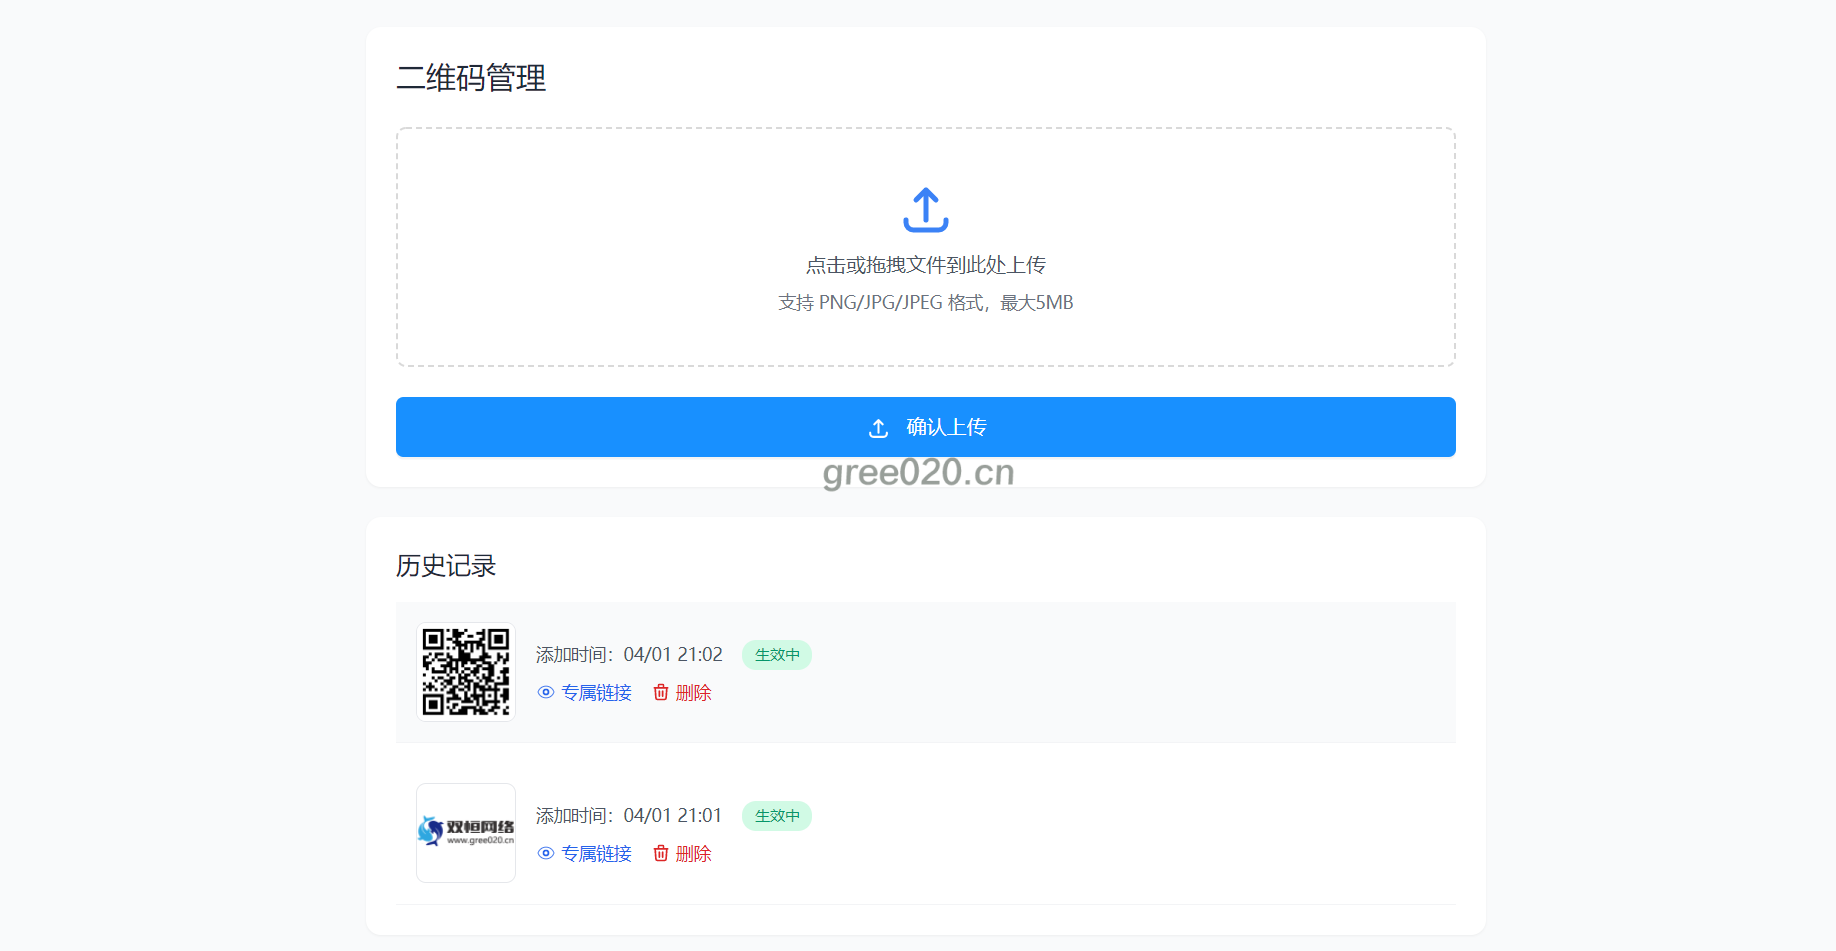Image resolution: width=1836 pixels, height=951 pixels.
Task: Click the eye icon for the 21:02 record
Action: coord(545,692)
